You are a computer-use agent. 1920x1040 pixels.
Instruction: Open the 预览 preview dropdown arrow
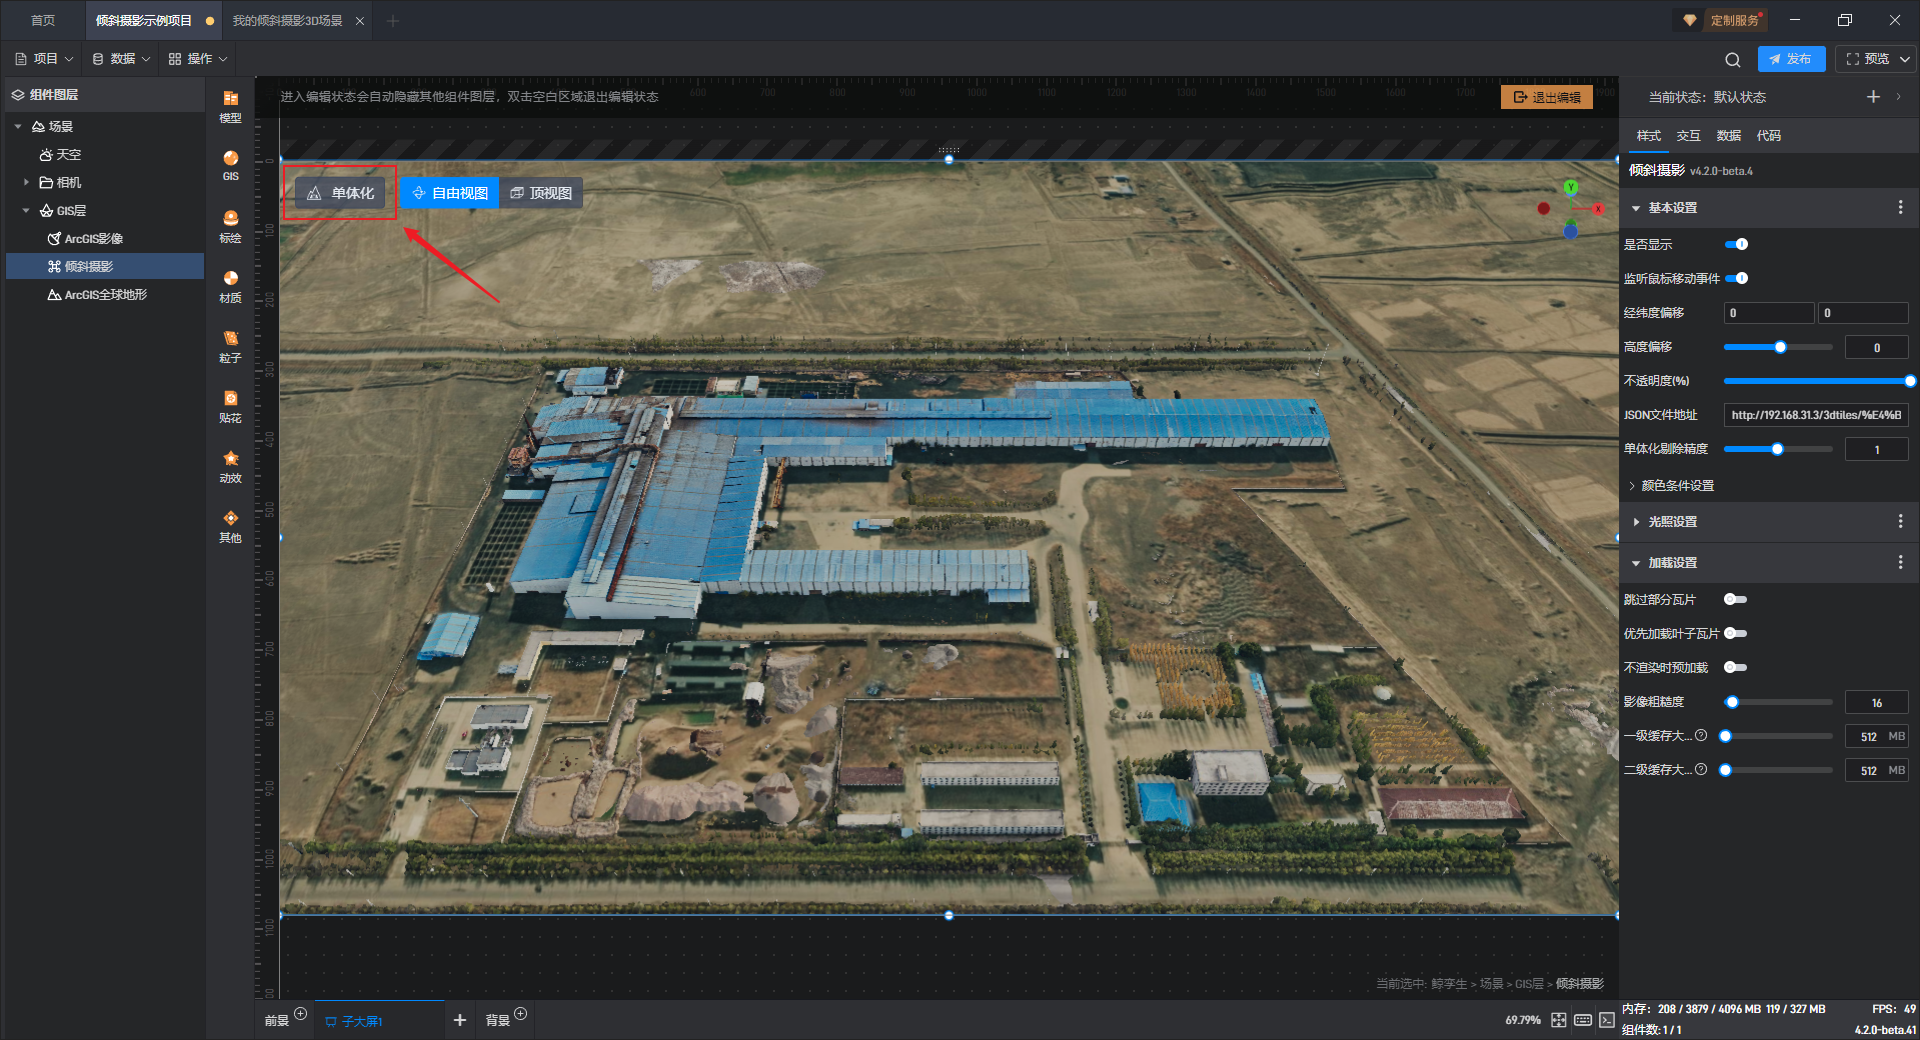1905,59
